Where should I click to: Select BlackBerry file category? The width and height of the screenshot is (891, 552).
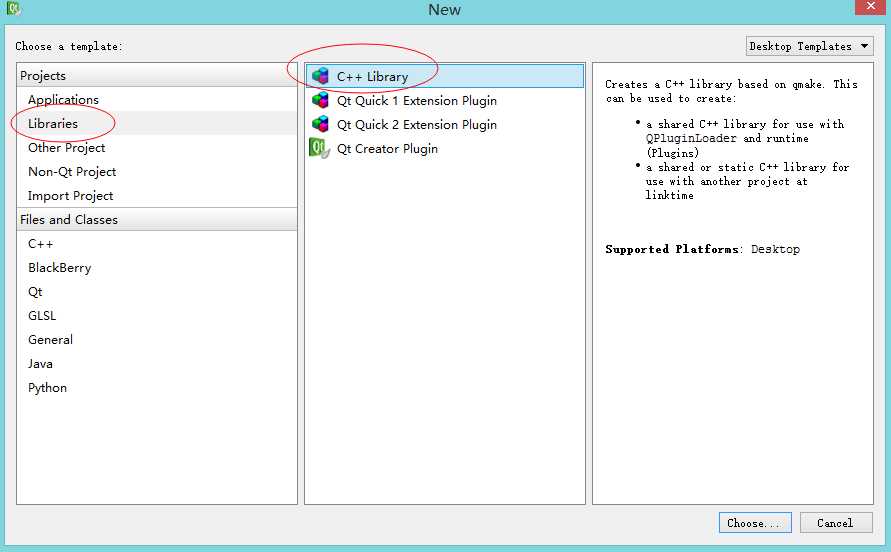coord(157,267)
